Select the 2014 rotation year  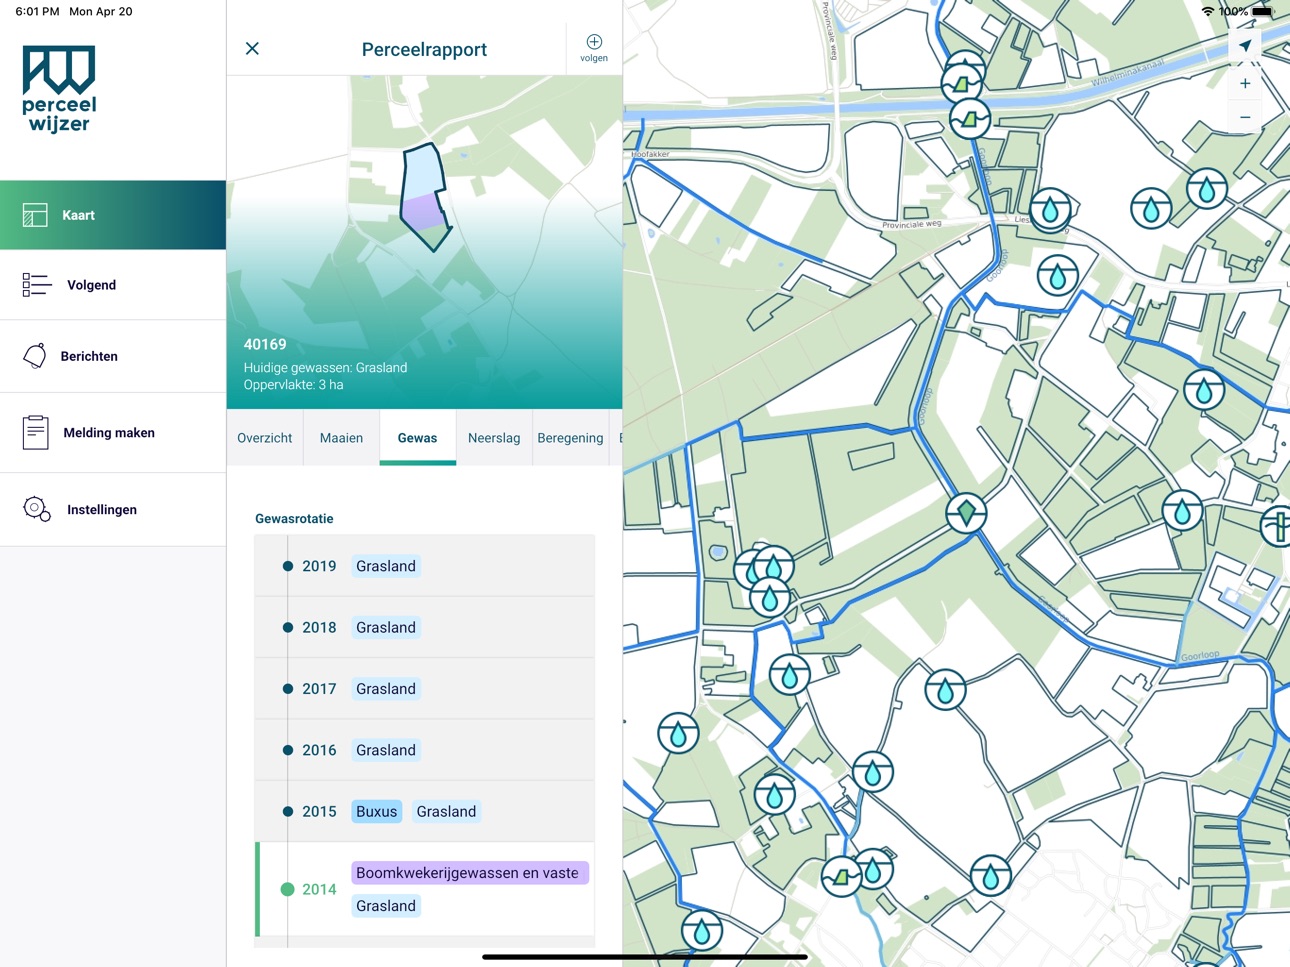point(319,889)
